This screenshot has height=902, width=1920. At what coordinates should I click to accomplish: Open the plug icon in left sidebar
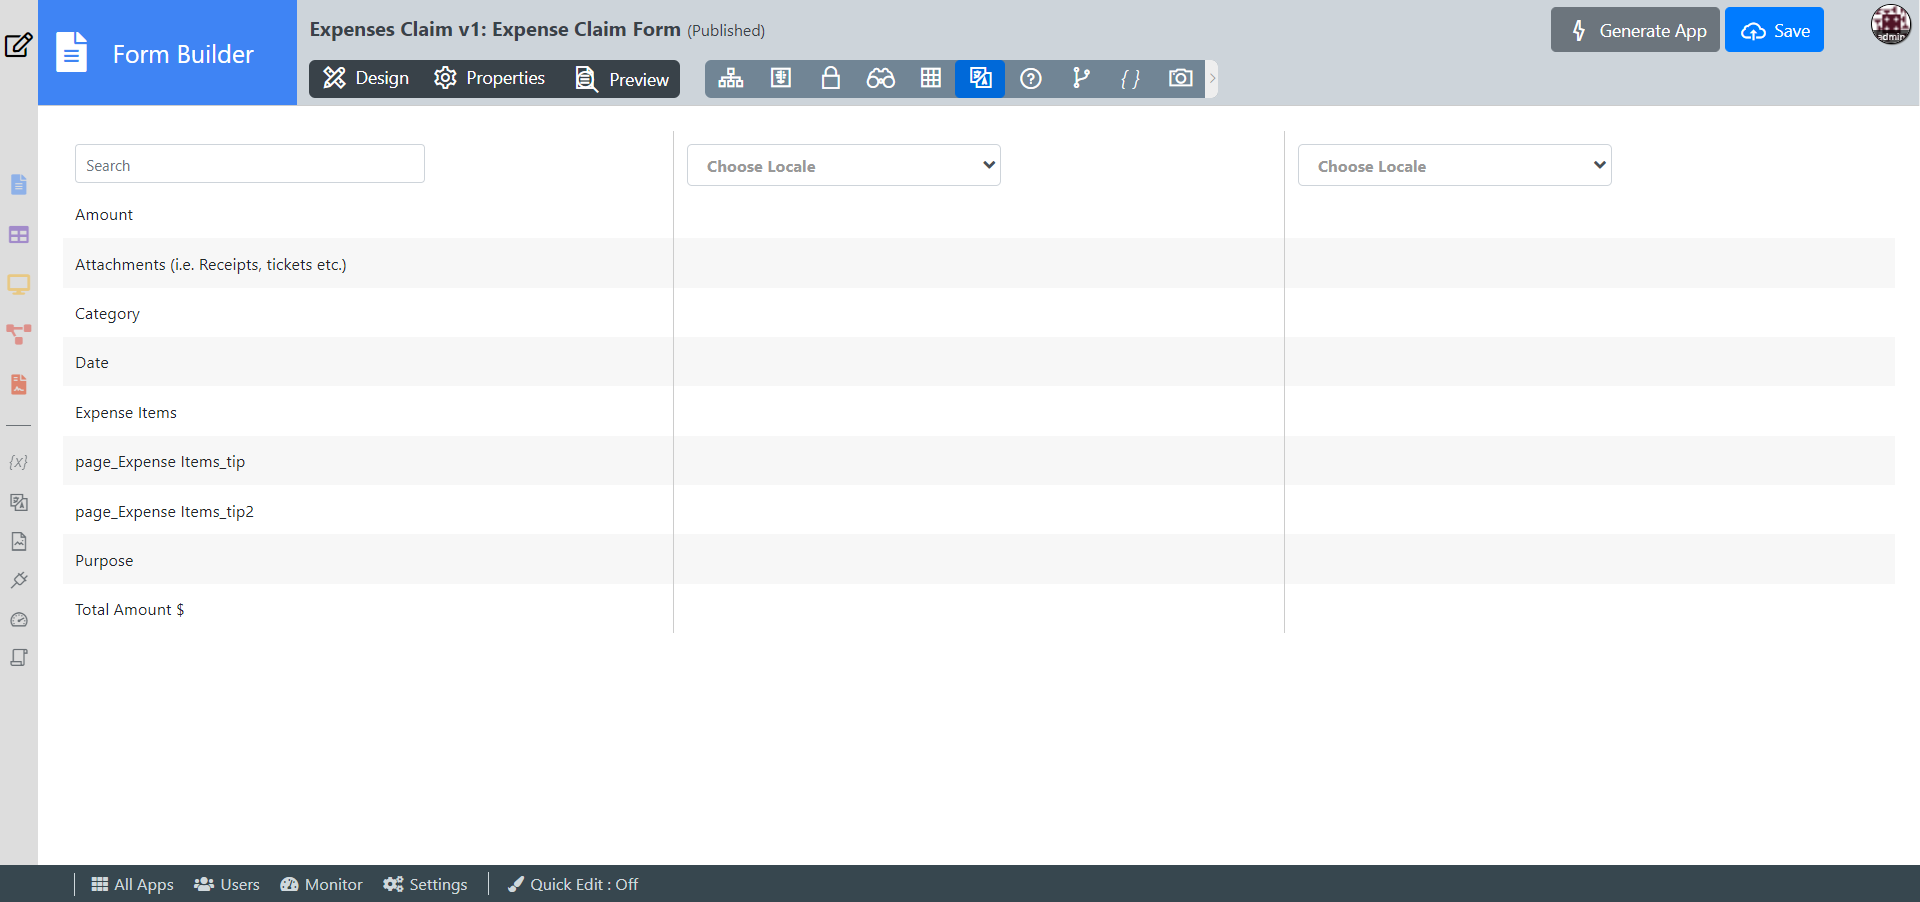coord(19,580)
